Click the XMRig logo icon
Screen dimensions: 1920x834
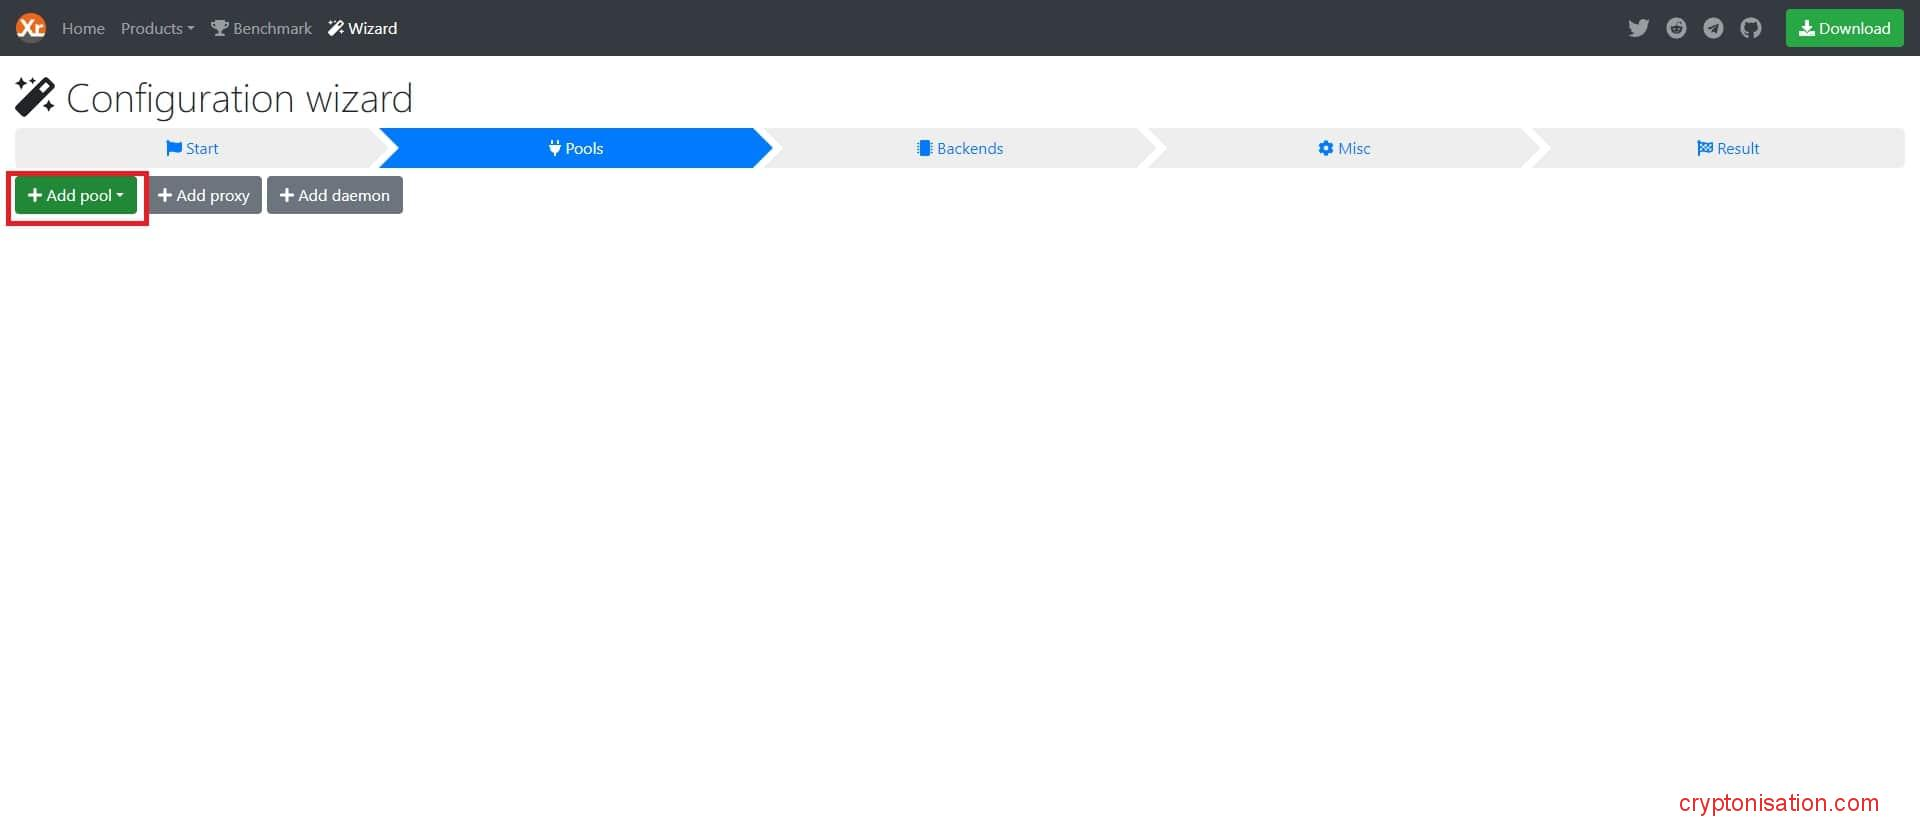point(31,28)
